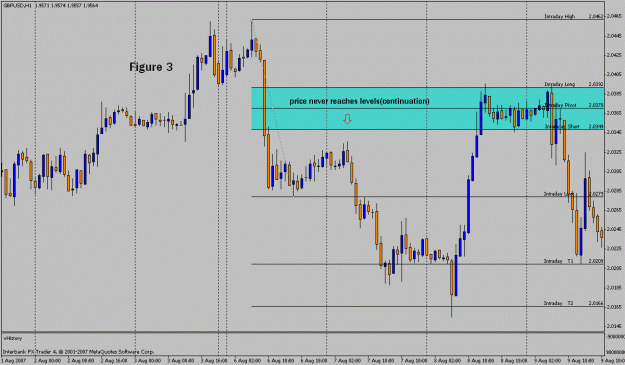Screen dimensions: 625x365
Task: Click the 2.0445 price axis label
Action: 614,35
